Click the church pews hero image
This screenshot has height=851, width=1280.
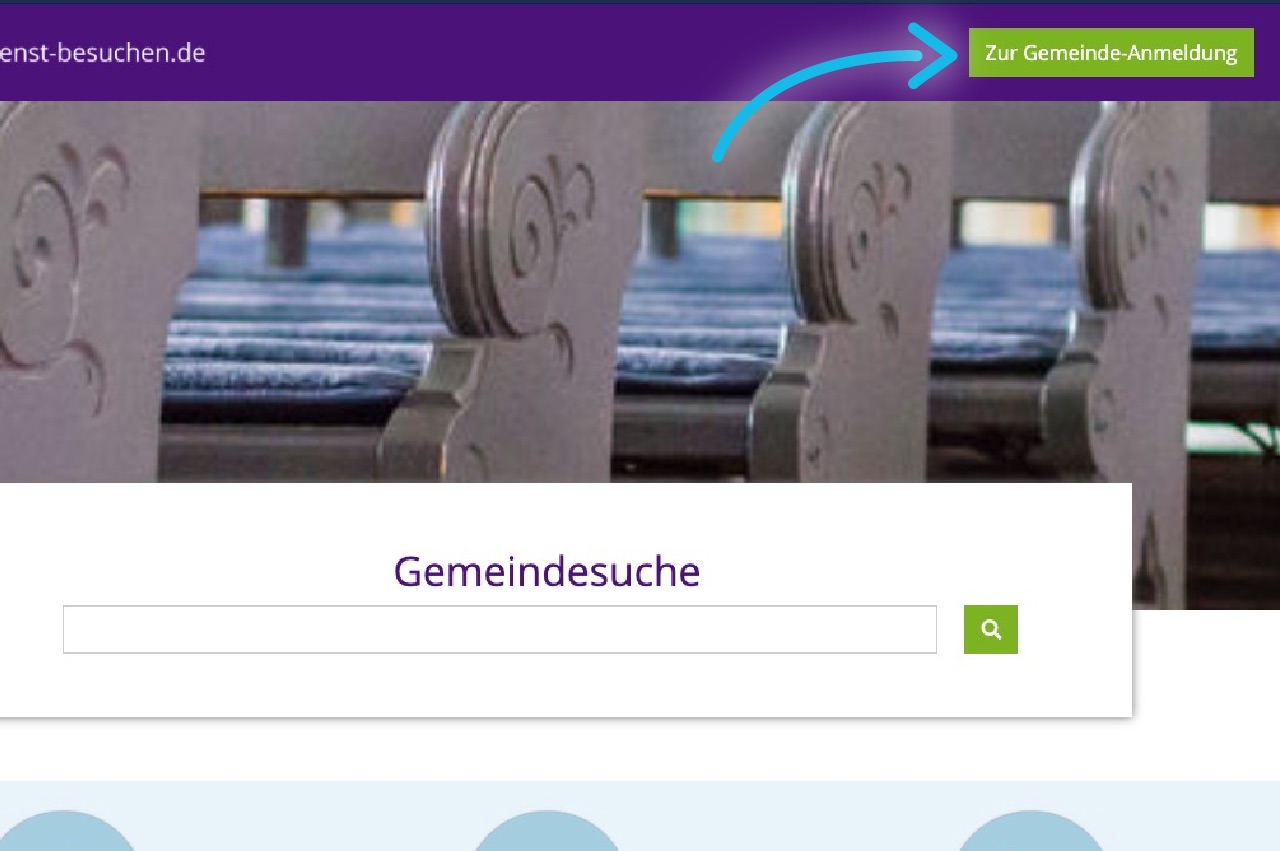point(640,290)
